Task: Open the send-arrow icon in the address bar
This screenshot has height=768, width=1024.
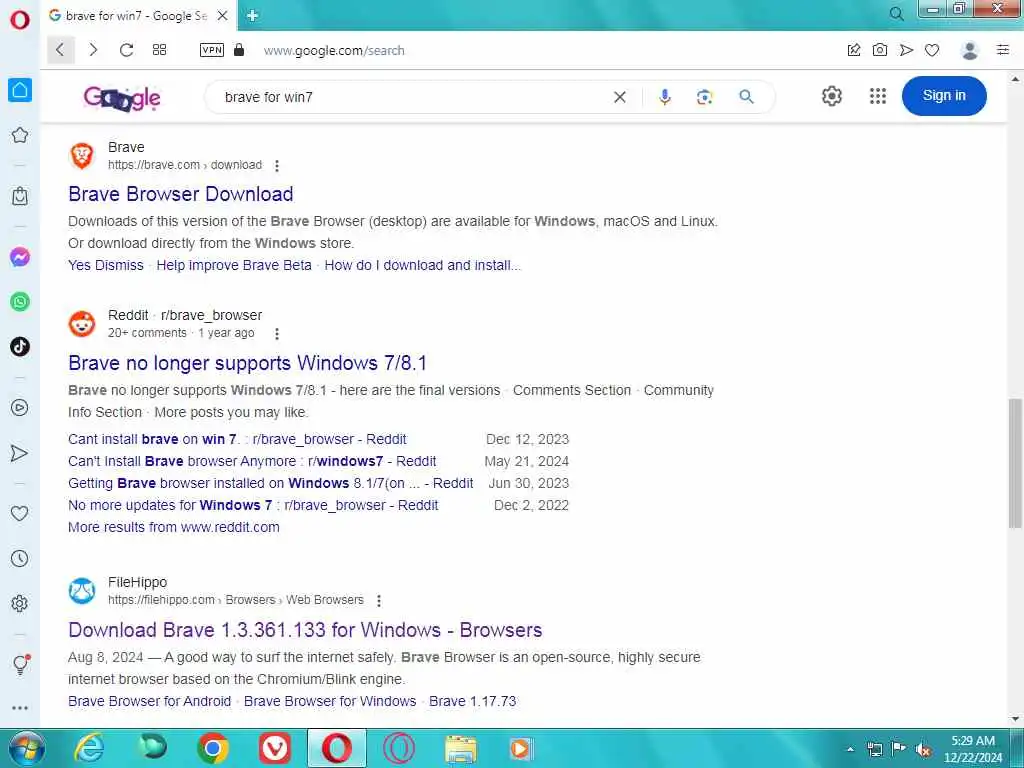Action: pos(906,50)
